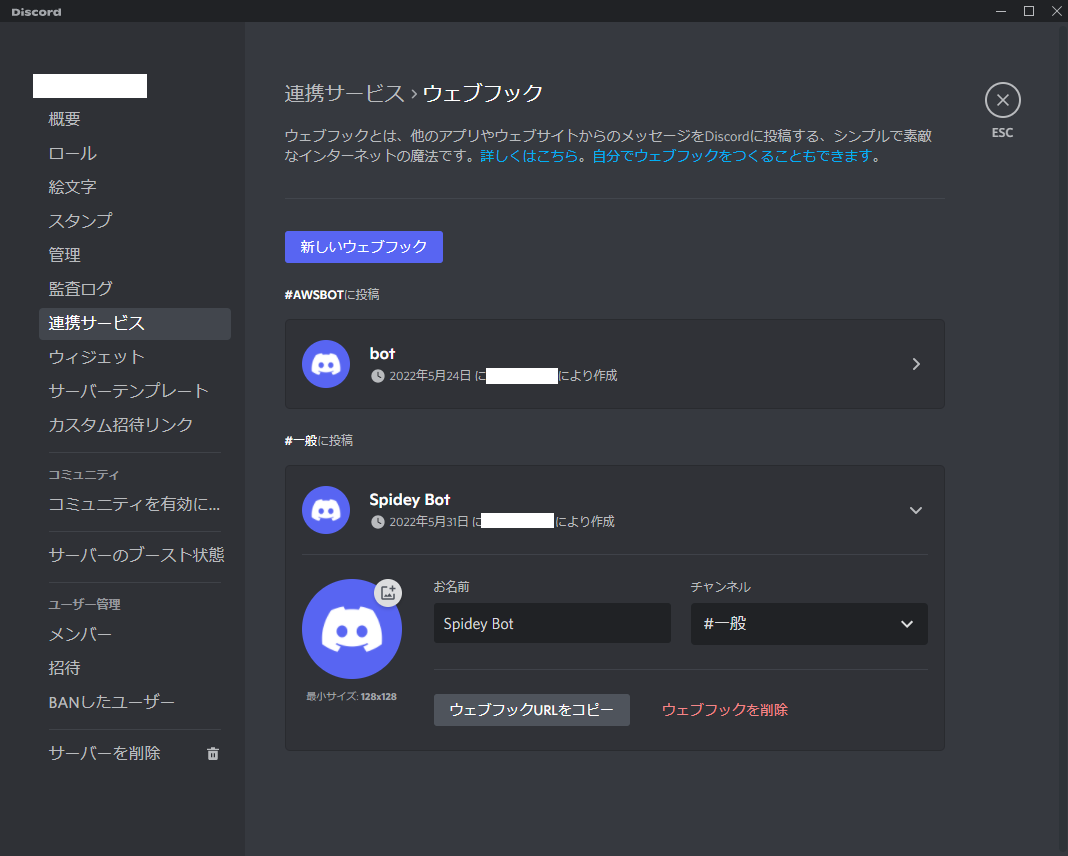Click the 新しいウェブフック button
1068x856 pixels.
[364, 247]
